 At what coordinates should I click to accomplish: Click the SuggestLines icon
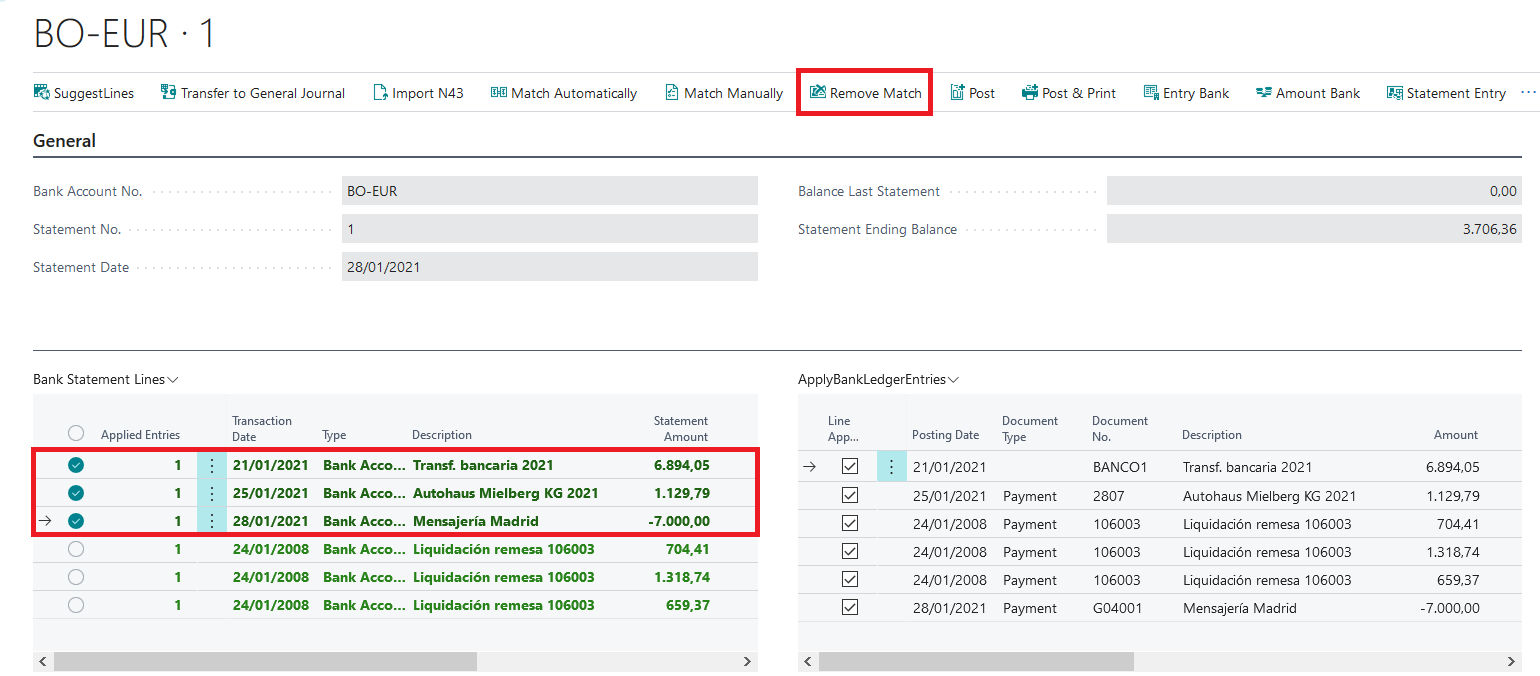41,92
